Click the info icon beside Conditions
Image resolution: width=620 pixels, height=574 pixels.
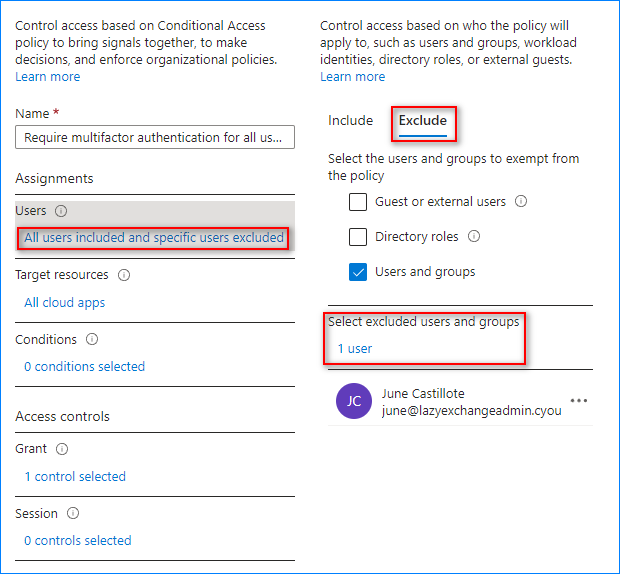(92, 339)
